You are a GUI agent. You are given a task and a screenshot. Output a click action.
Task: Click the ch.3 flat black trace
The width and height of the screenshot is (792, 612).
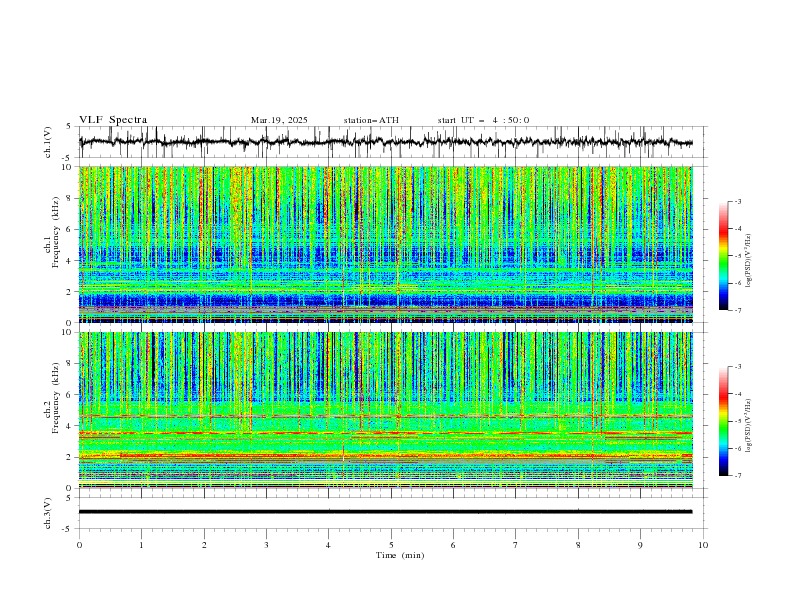[x=385, y=512]
